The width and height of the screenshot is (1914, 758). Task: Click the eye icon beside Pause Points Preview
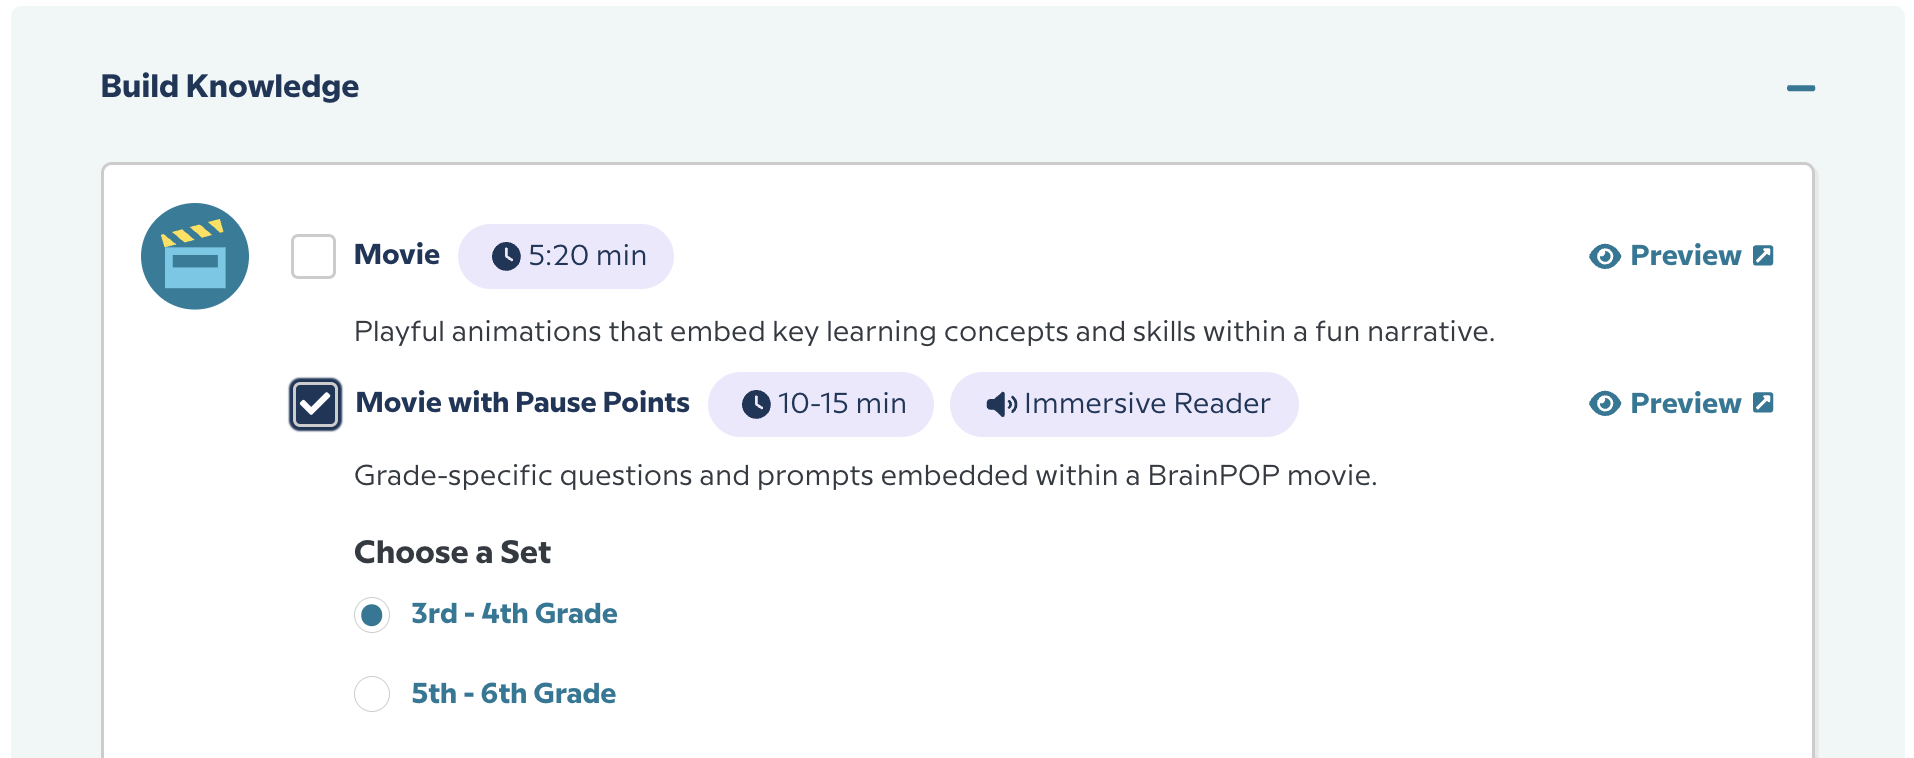[x=1604, y=404]
